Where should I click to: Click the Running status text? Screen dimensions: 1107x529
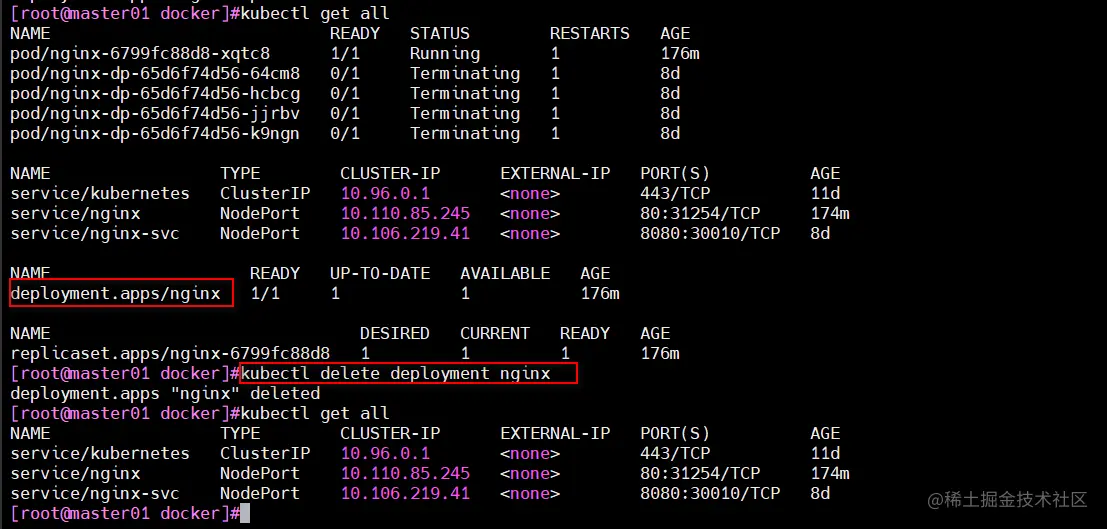445,53
